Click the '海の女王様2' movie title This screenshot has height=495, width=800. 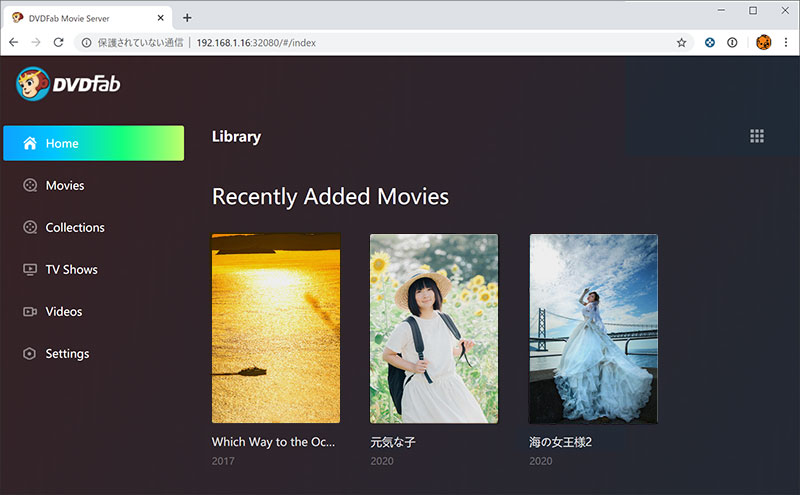[561, 442]
